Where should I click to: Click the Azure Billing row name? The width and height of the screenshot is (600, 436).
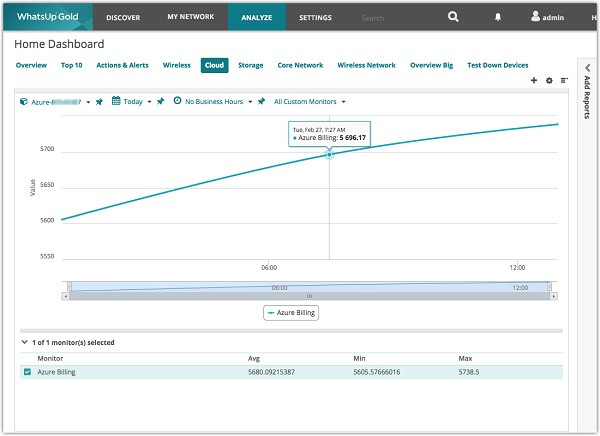click(x=56, y=372)
